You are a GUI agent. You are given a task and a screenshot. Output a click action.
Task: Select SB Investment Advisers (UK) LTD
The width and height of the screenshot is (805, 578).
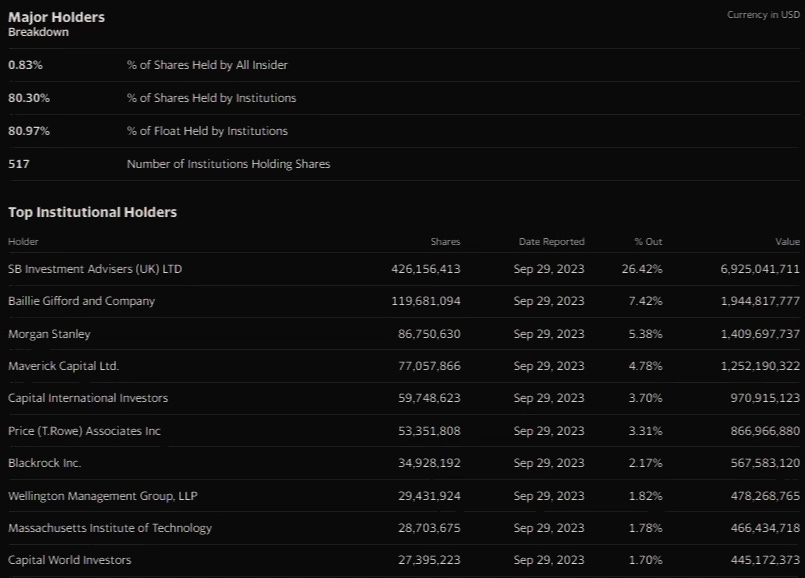tap(95, 269)
